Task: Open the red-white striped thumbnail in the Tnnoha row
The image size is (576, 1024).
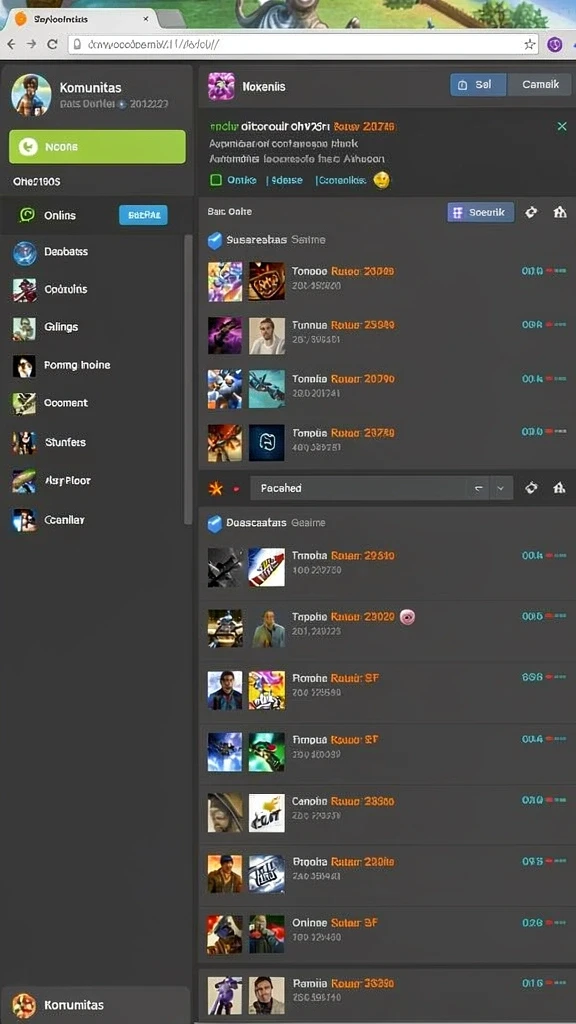Action: tap(266, 567)
